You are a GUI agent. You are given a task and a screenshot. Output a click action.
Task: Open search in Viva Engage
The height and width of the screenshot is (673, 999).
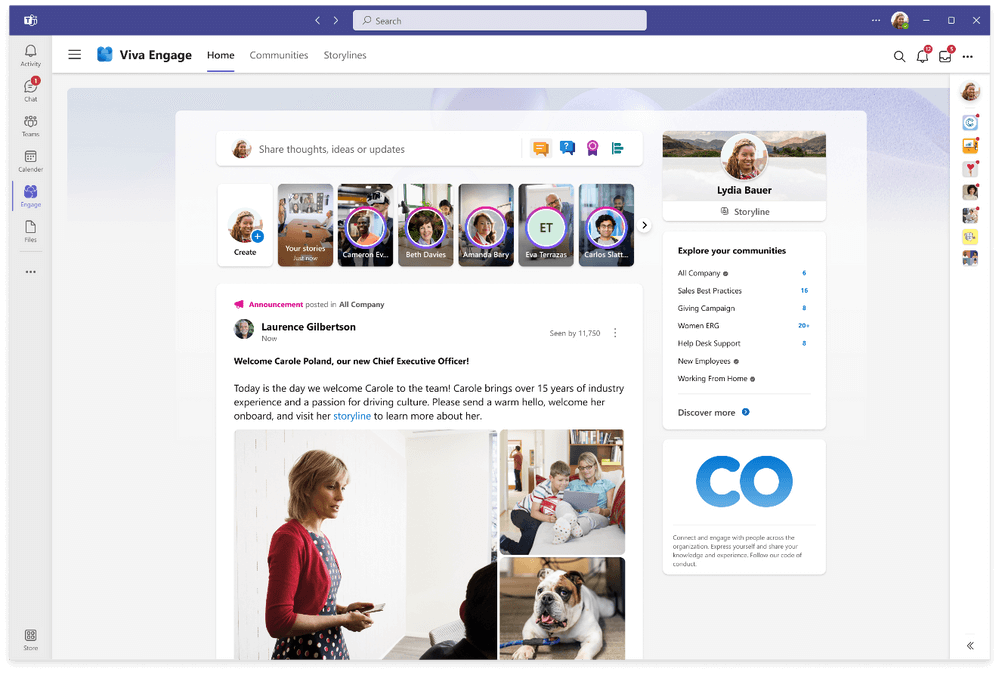click(899, 56)
